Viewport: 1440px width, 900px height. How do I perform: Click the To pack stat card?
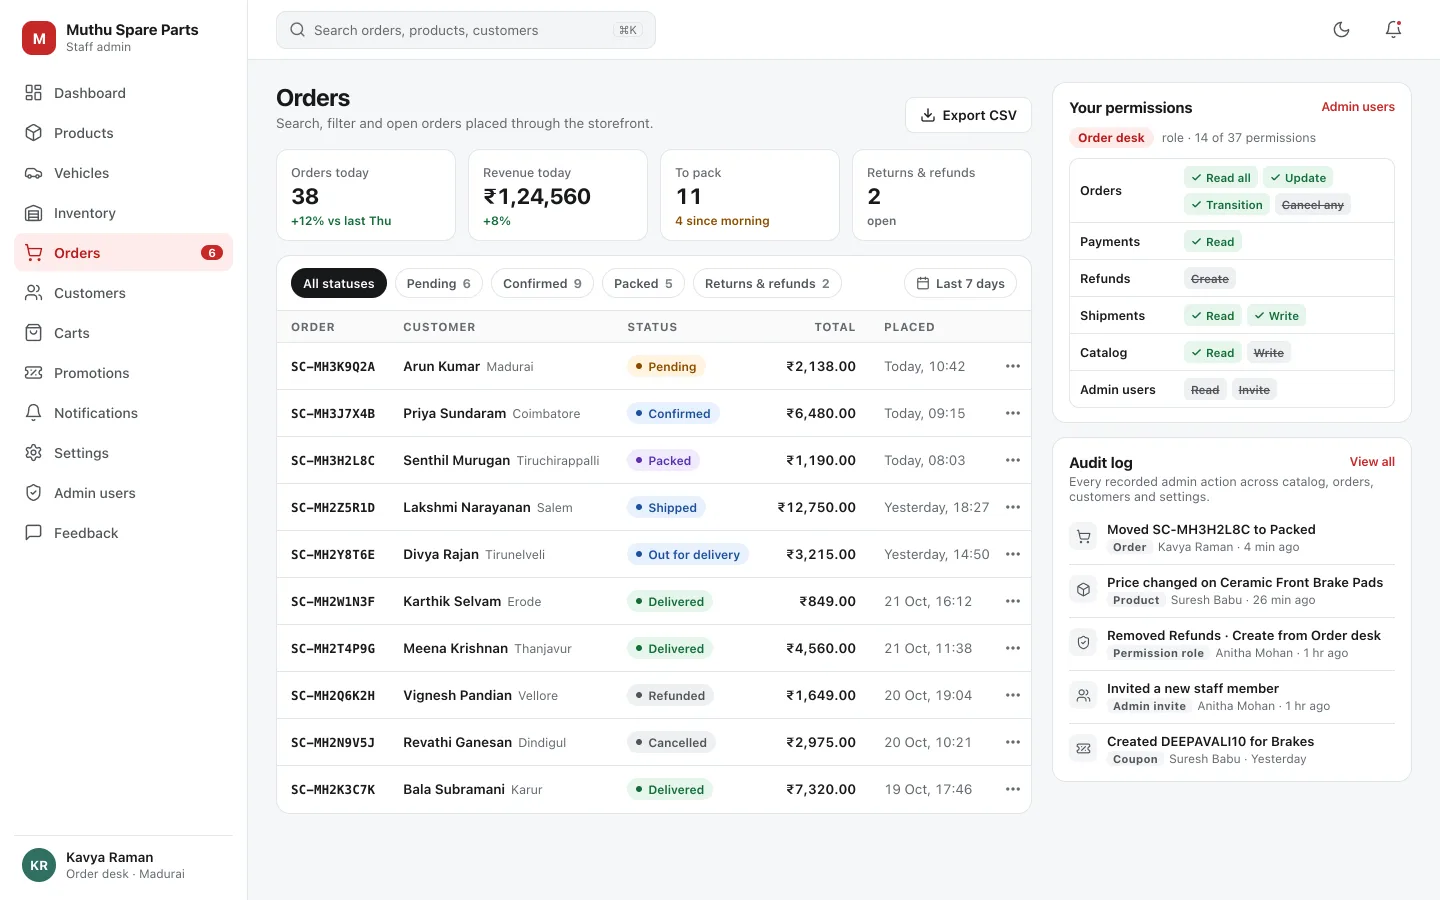tap(750, 195)
